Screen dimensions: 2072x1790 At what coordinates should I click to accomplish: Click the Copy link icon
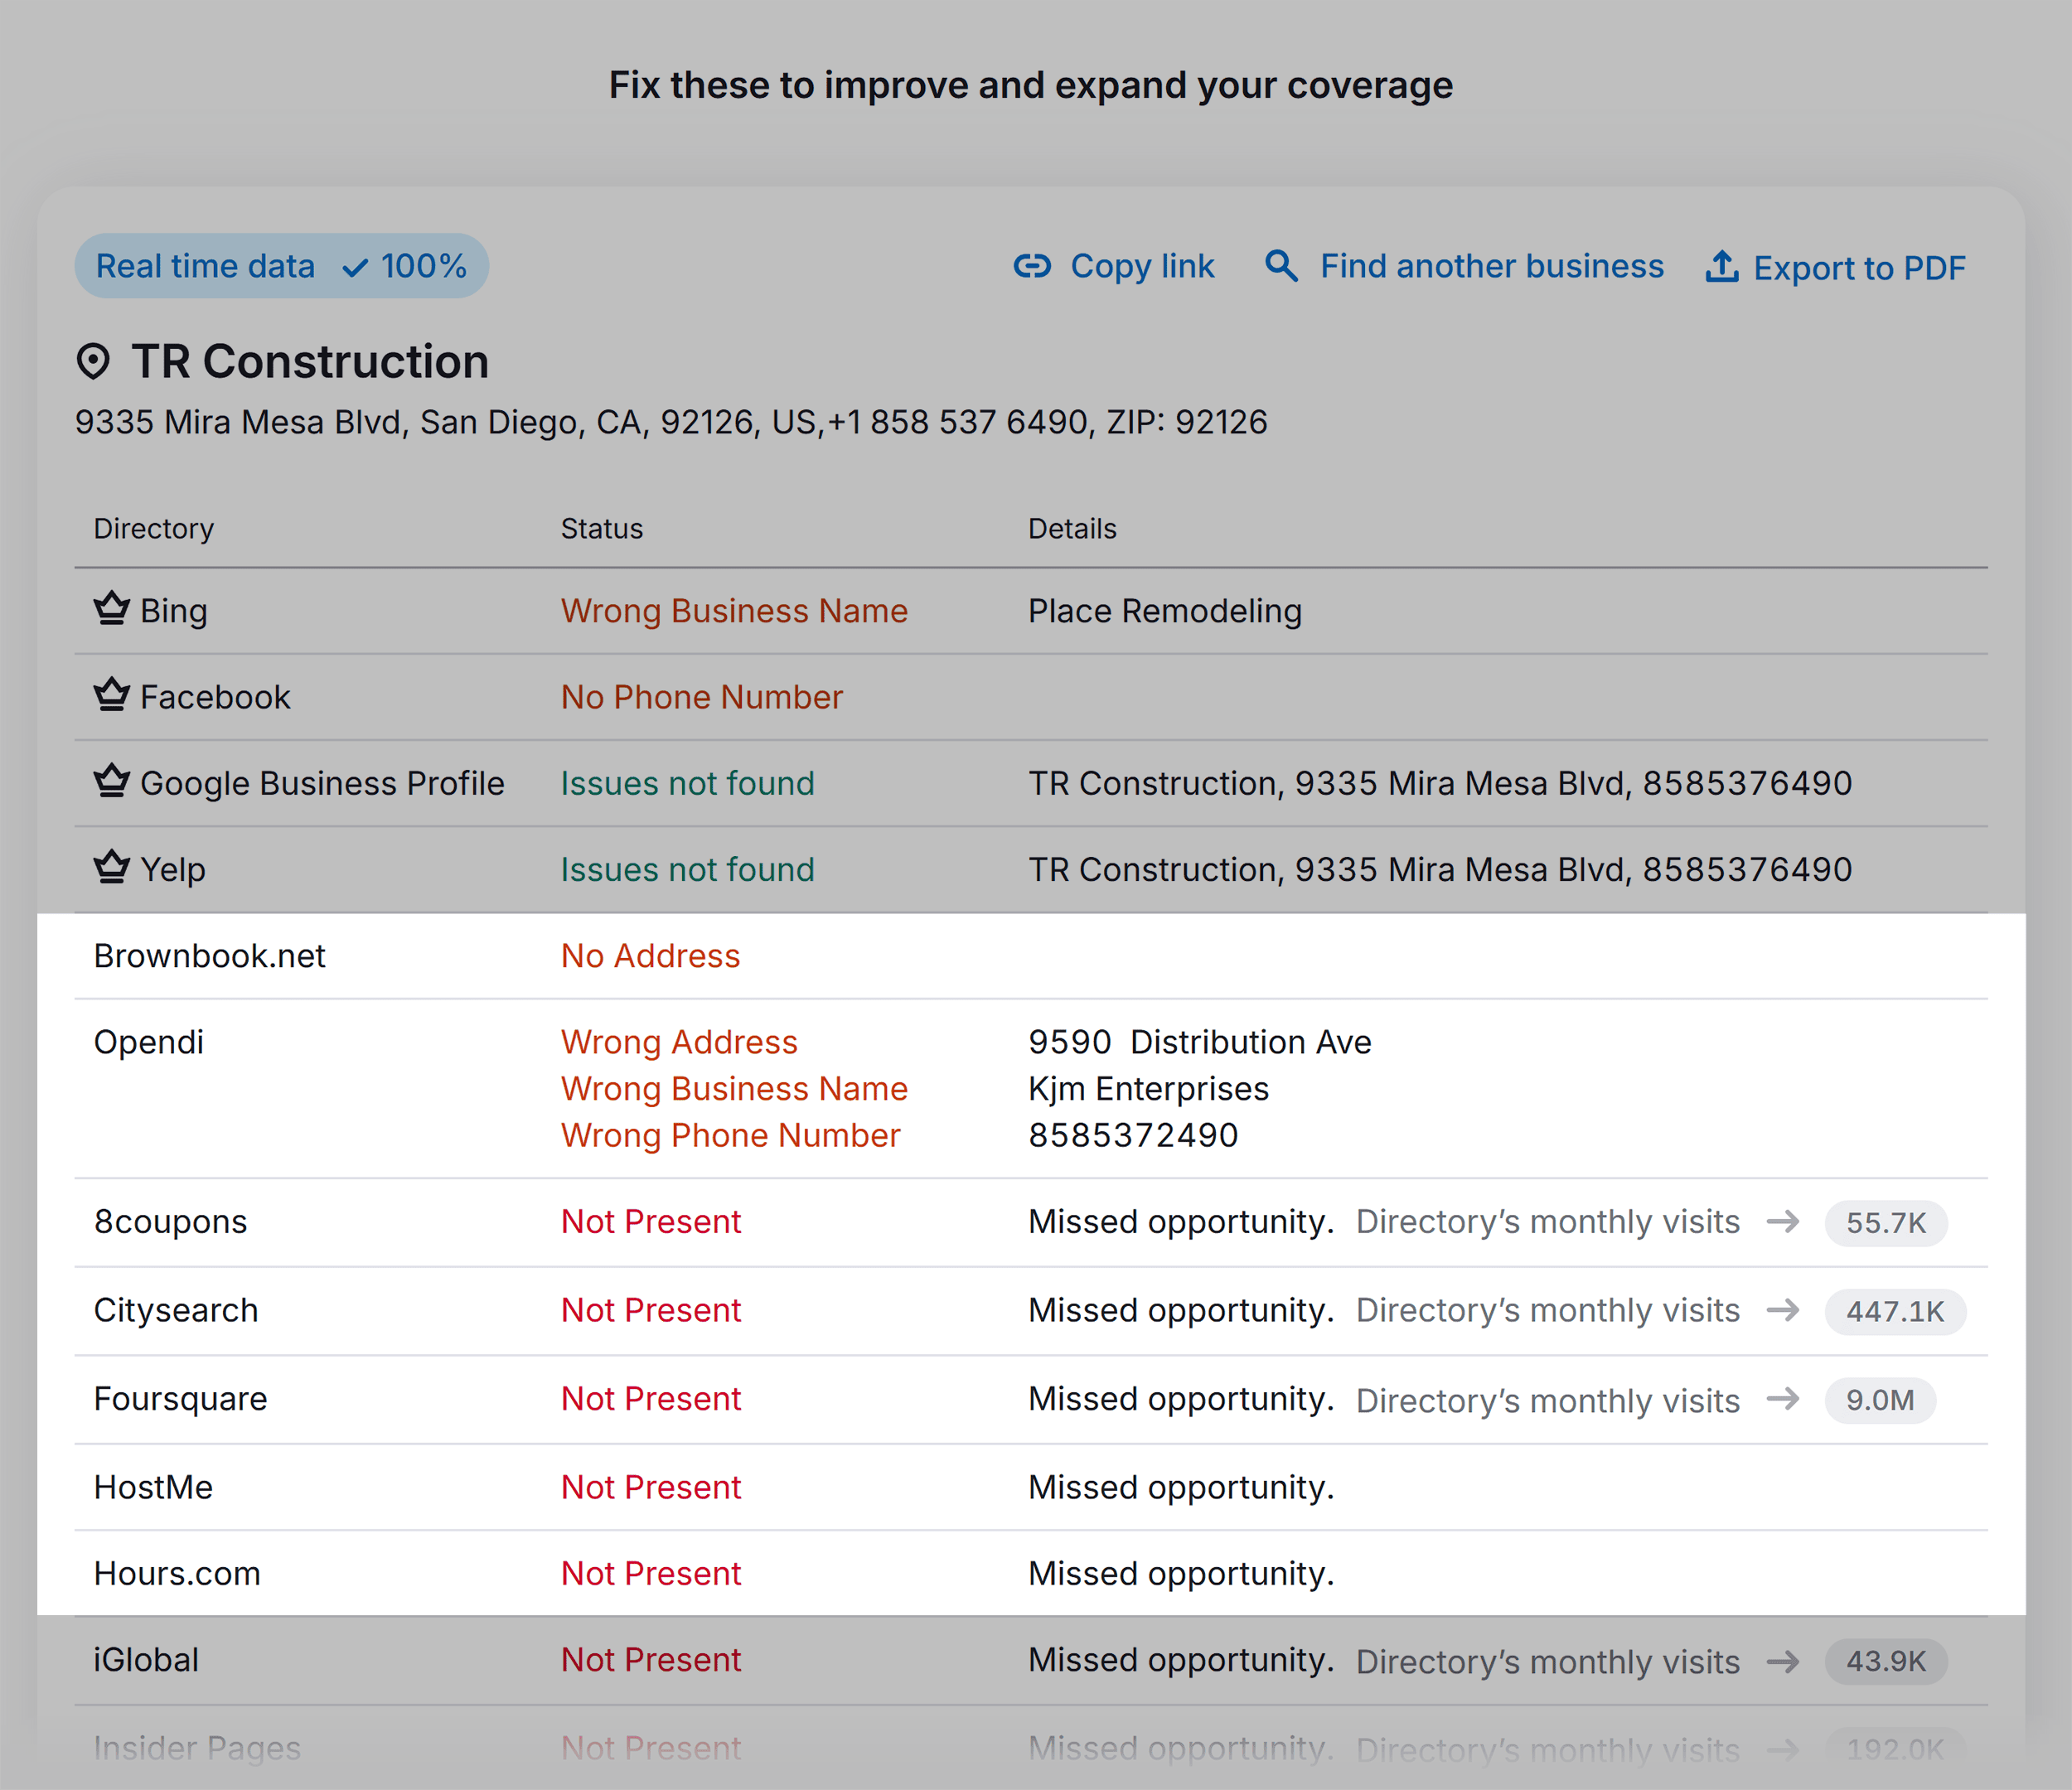point(1025,266)
